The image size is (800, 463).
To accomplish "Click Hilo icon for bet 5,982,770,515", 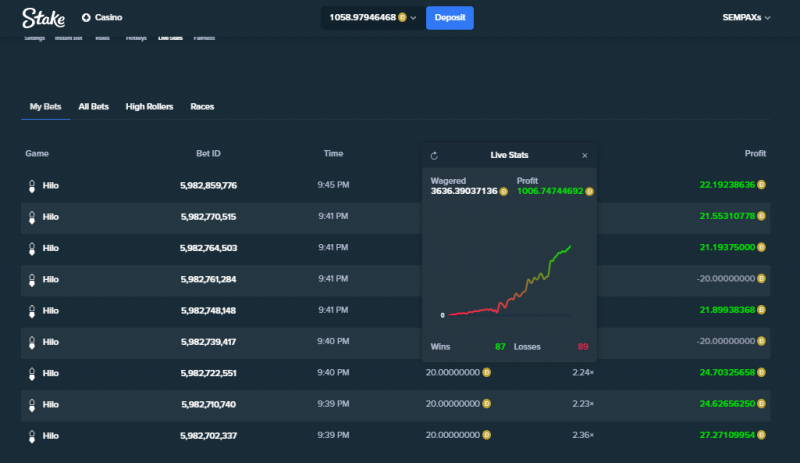I will 32,217.
